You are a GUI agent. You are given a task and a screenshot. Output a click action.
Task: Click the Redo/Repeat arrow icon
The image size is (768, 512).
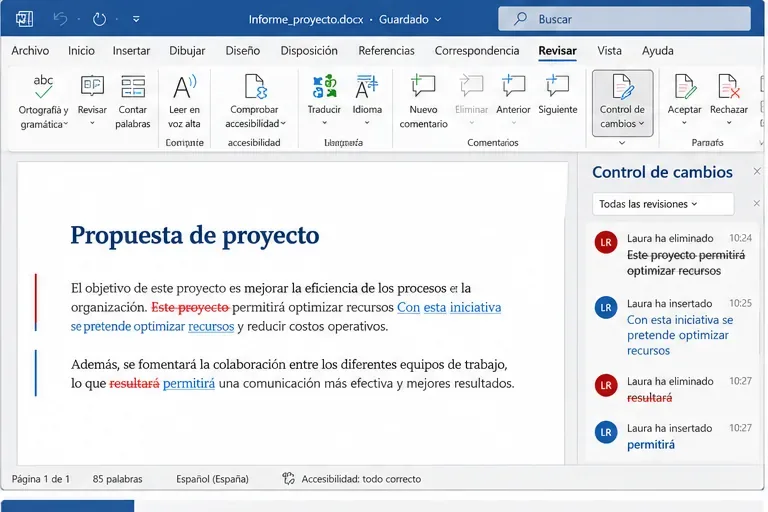tap(99, 19)
